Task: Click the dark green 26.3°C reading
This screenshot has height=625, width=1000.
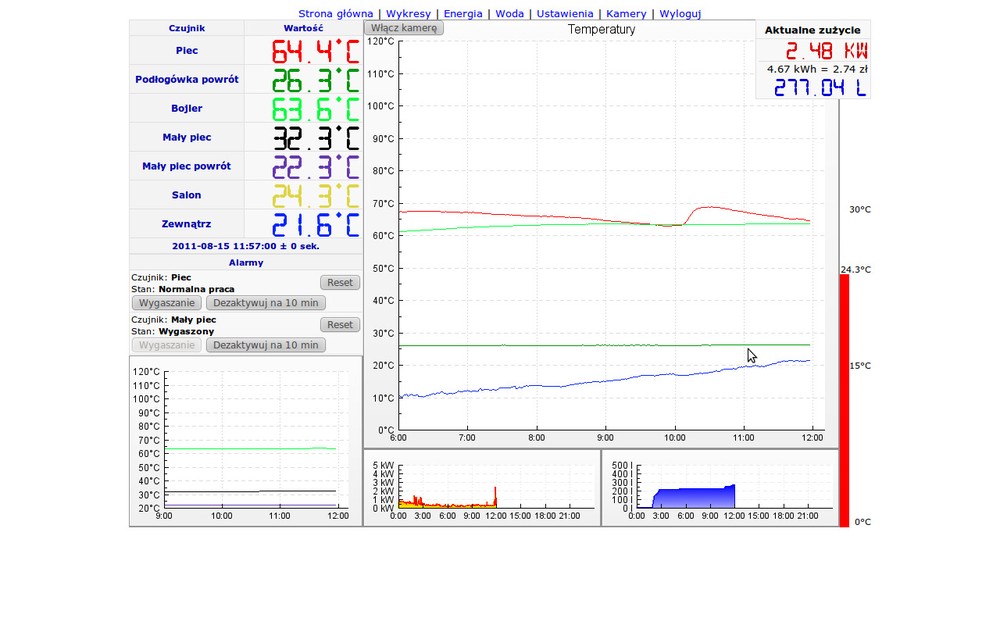Action: coord(316,80)
